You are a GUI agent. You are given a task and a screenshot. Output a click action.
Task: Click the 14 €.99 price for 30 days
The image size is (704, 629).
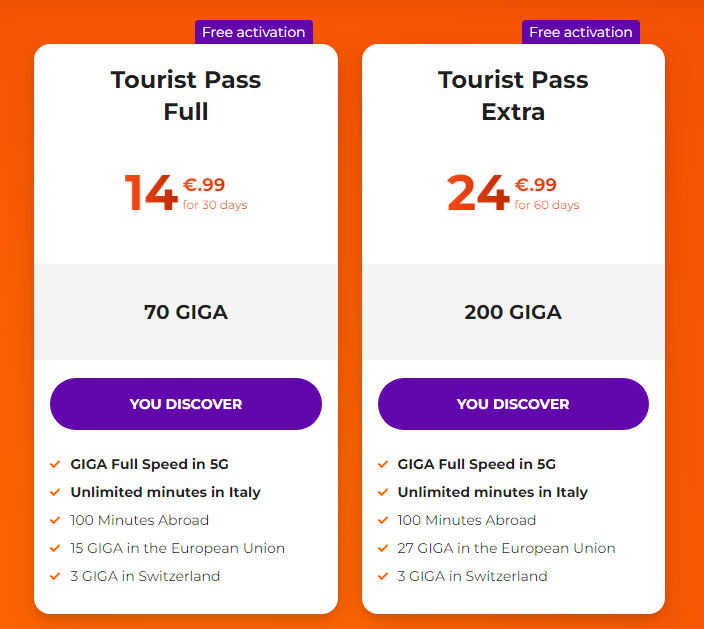point(186,193)
